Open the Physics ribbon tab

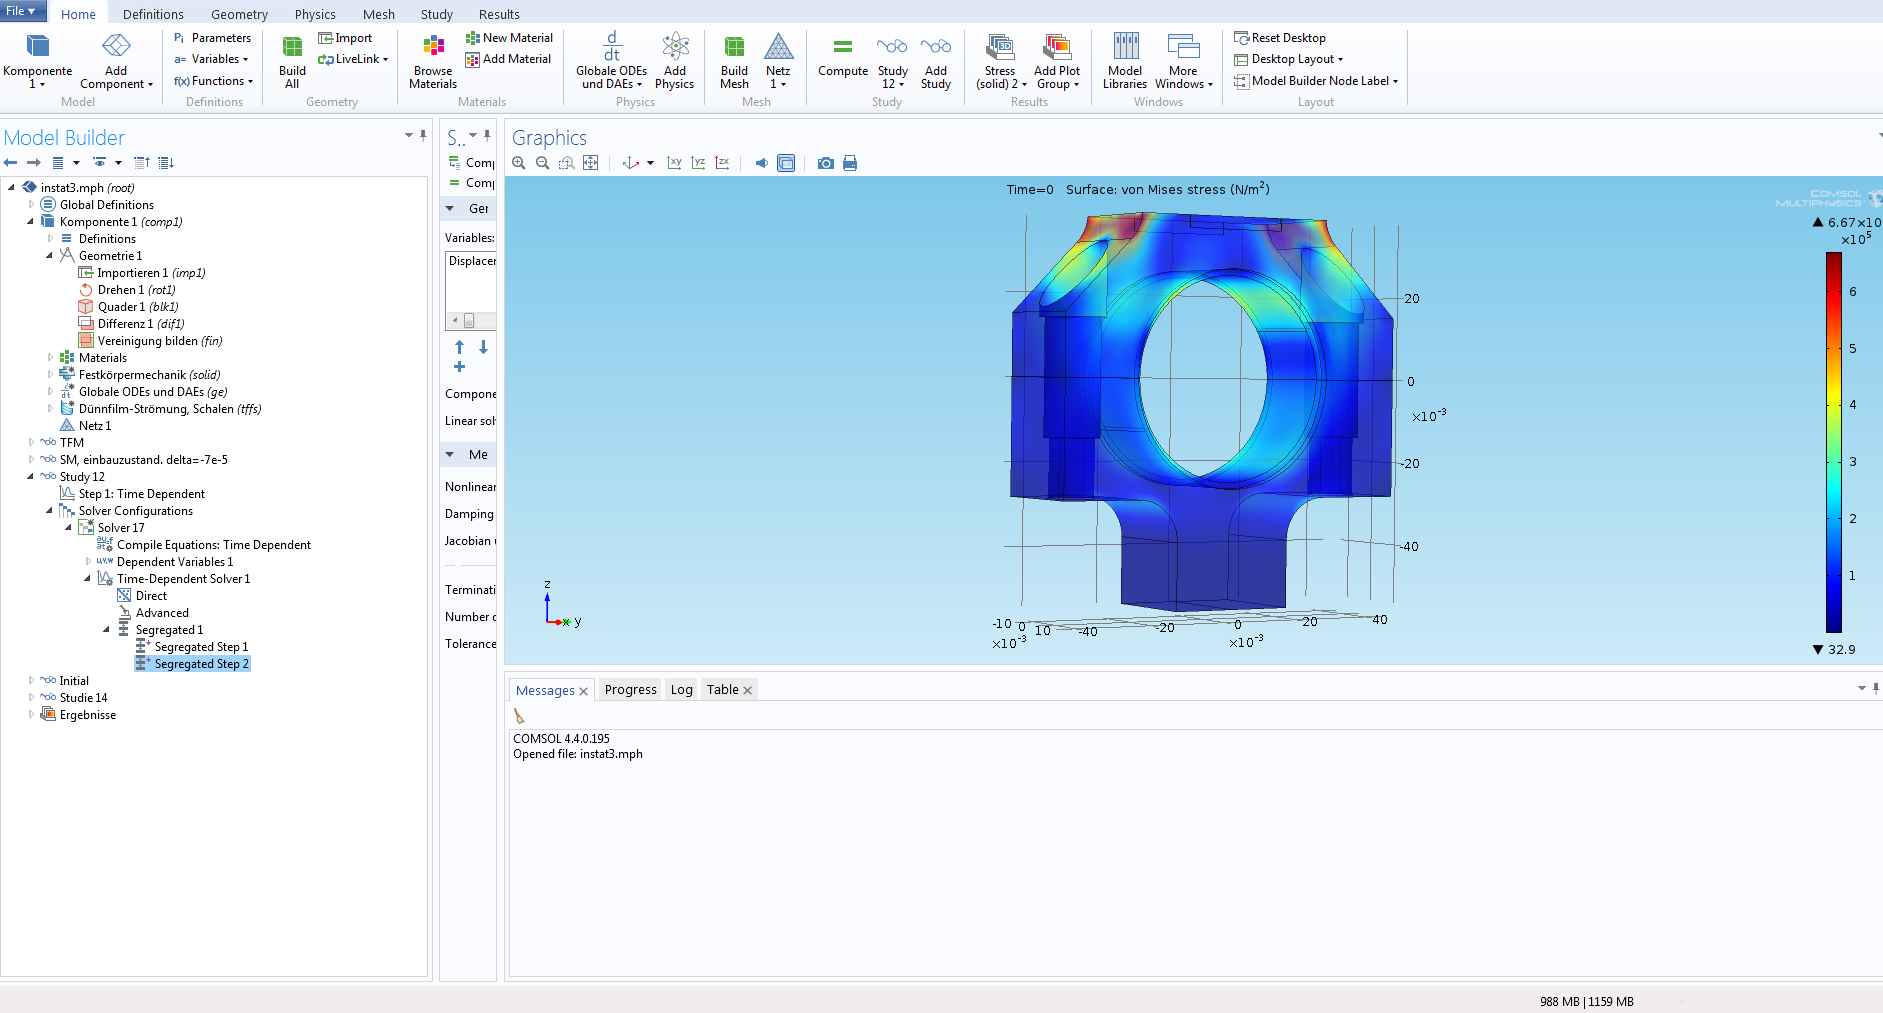point(315,14)
